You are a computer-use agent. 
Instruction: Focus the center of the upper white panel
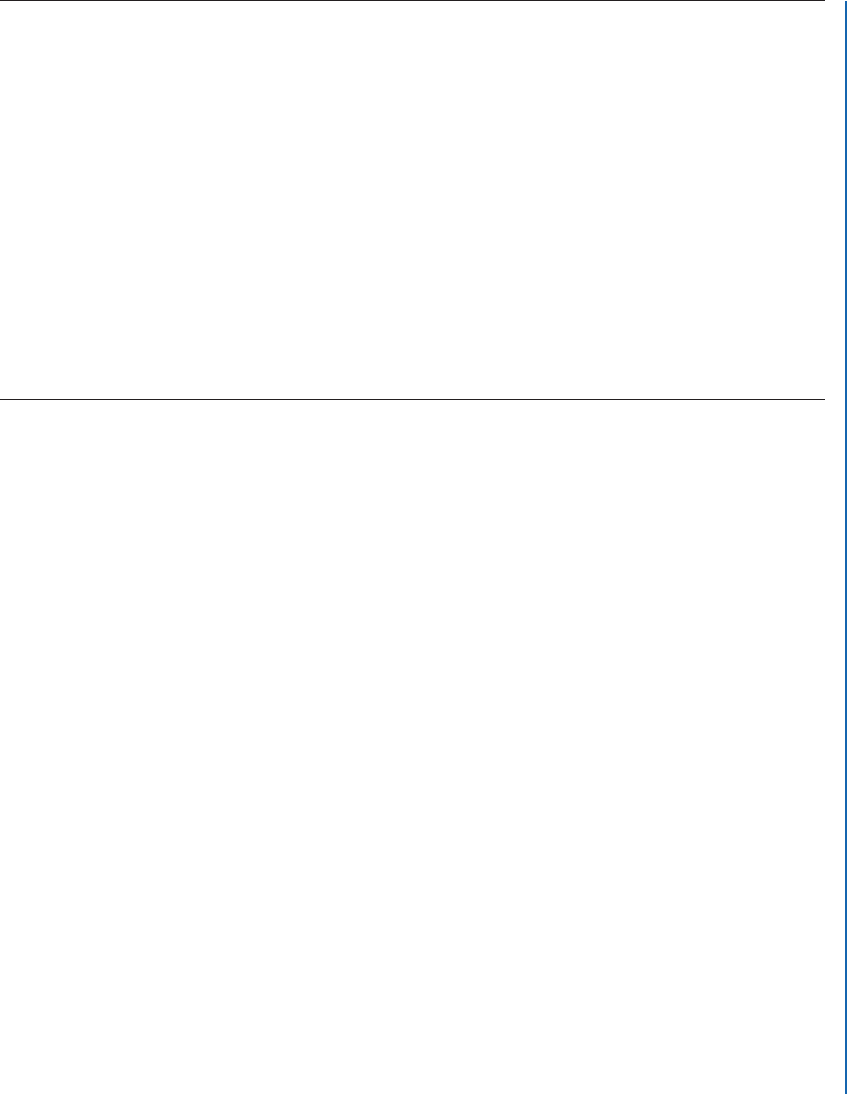[412, 200]
